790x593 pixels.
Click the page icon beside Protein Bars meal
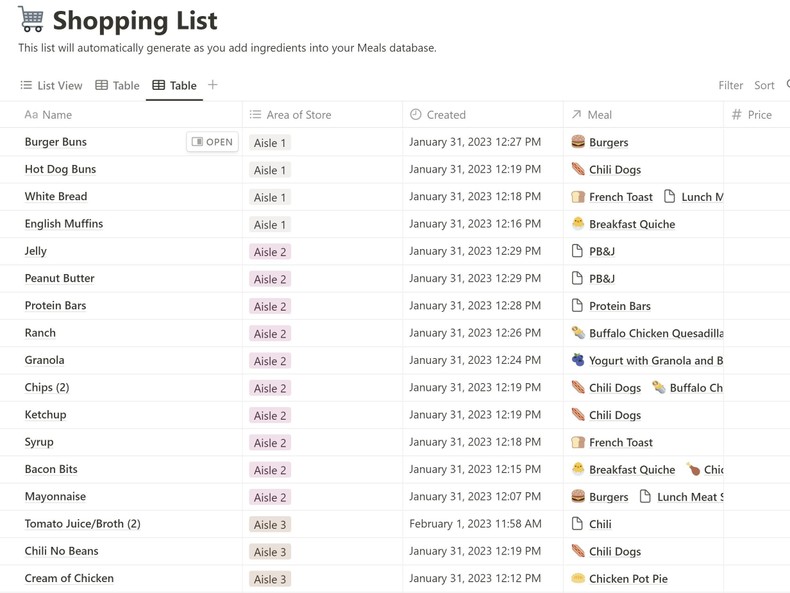coord(577,306)
